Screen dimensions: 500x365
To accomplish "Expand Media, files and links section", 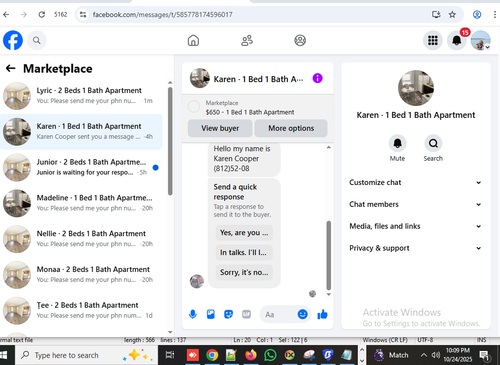I will click(x=415, y=226).
